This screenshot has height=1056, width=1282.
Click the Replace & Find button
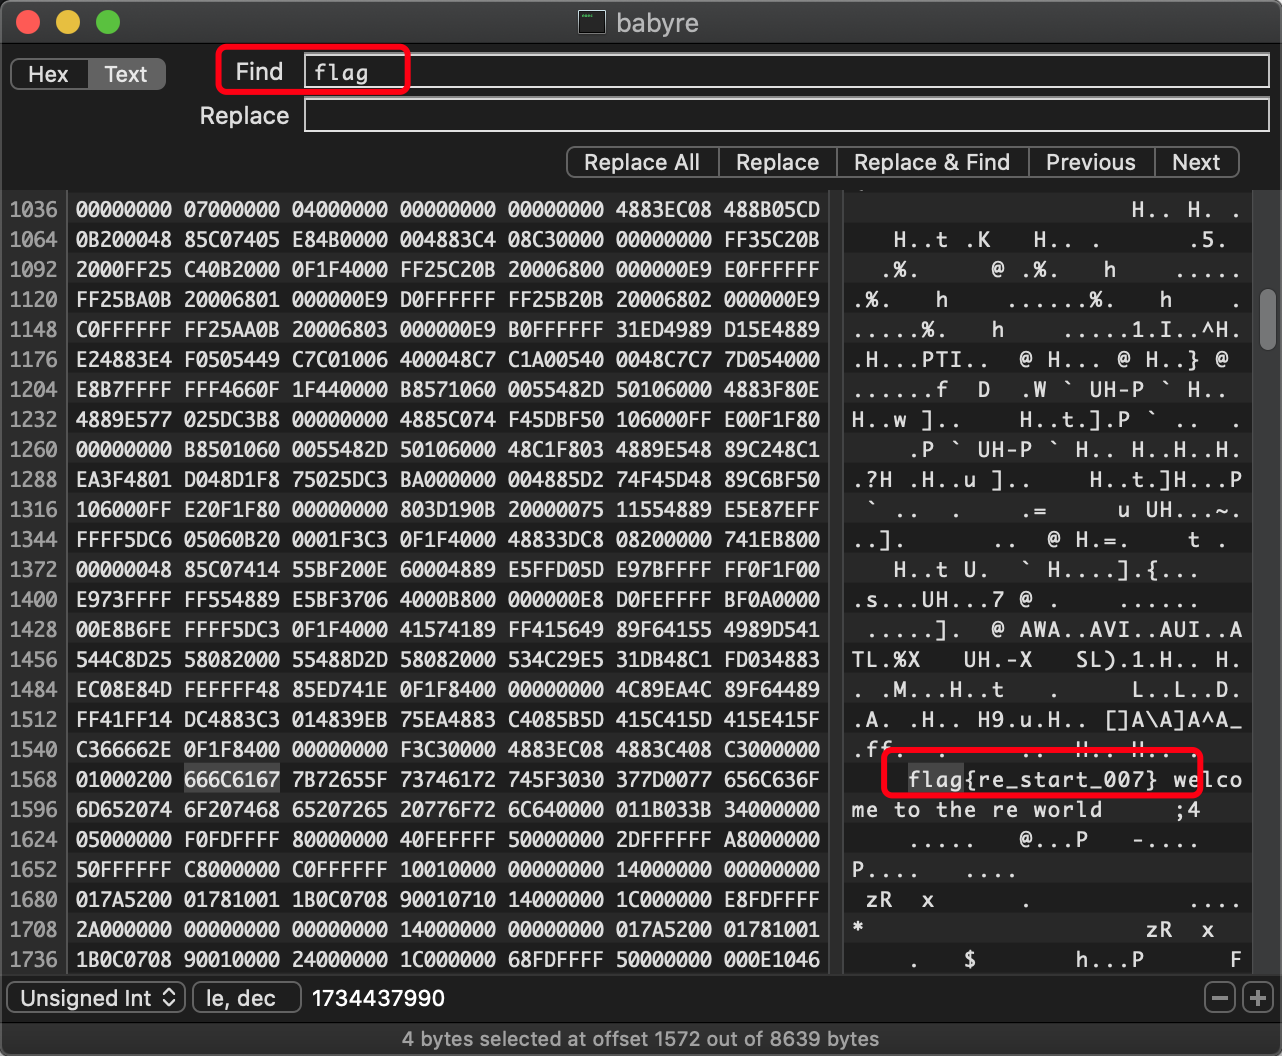click(932, 162)
